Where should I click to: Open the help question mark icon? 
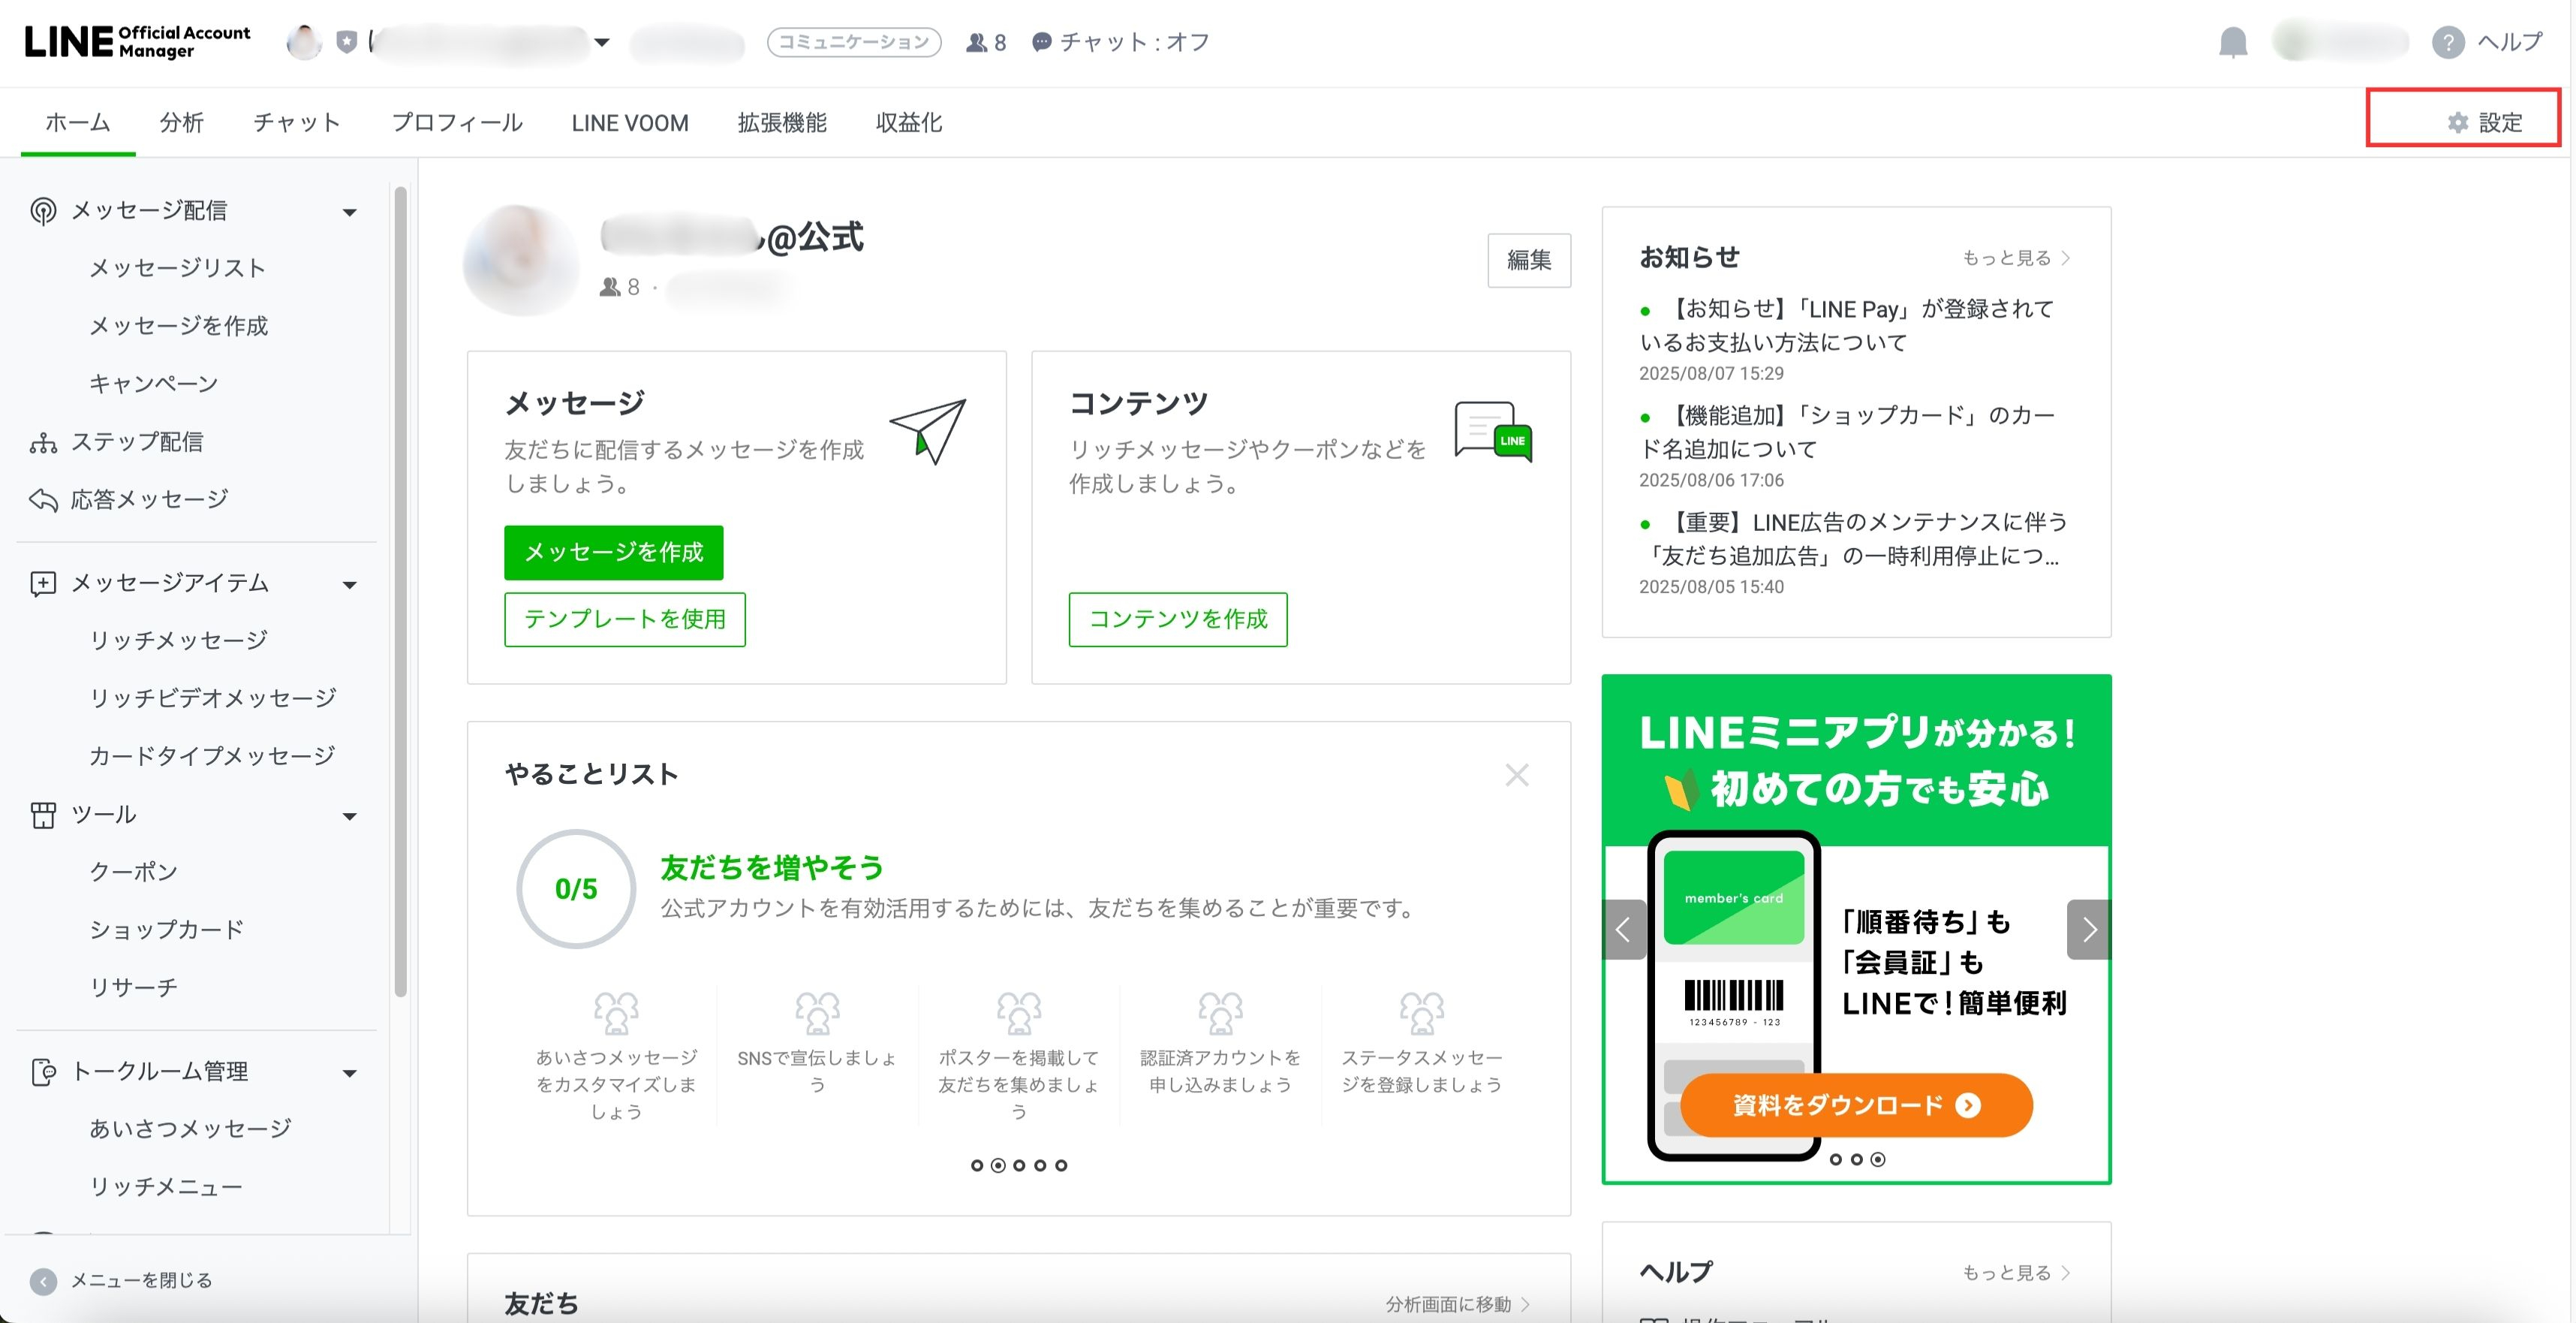pos(2447,42)
